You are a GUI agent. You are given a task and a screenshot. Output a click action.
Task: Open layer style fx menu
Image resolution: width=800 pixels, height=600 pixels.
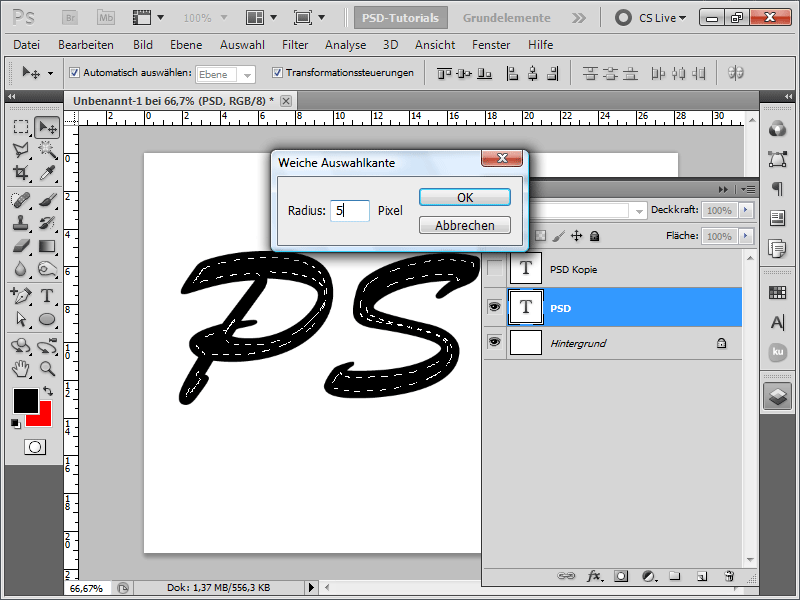[x=594, y=576]
